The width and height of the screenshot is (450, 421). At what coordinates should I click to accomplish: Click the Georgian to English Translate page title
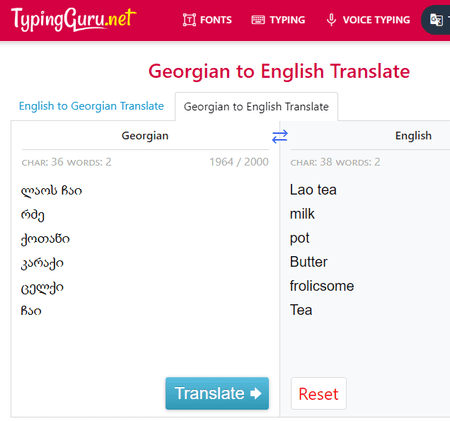tap(279, 71)
